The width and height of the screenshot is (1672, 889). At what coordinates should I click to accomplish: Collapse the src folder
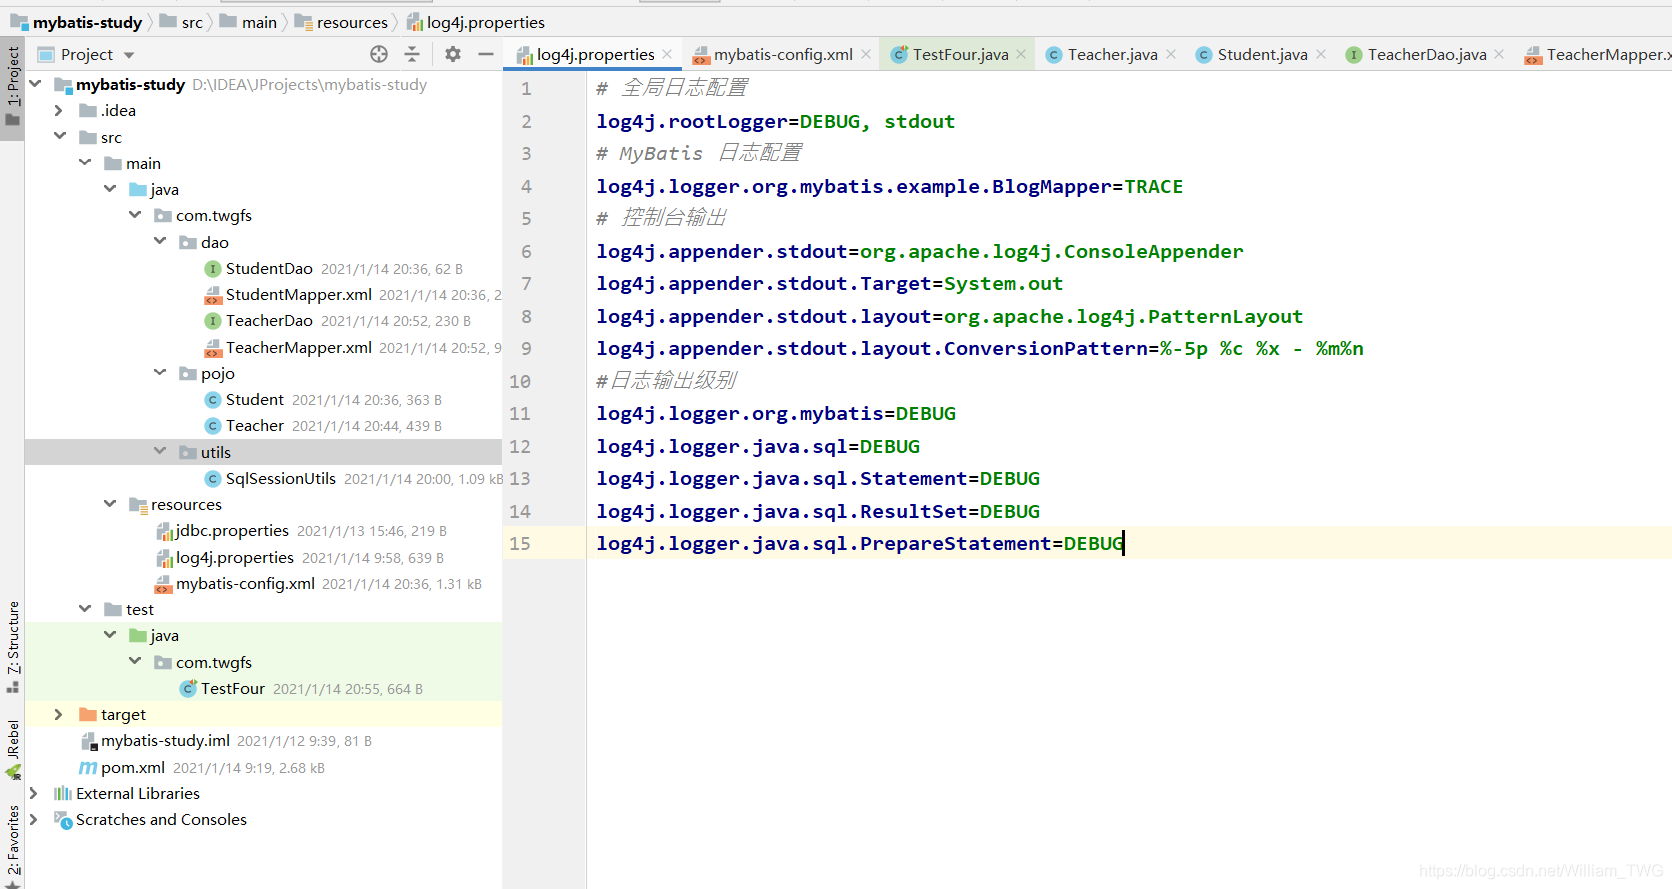[x=60, y=136]
